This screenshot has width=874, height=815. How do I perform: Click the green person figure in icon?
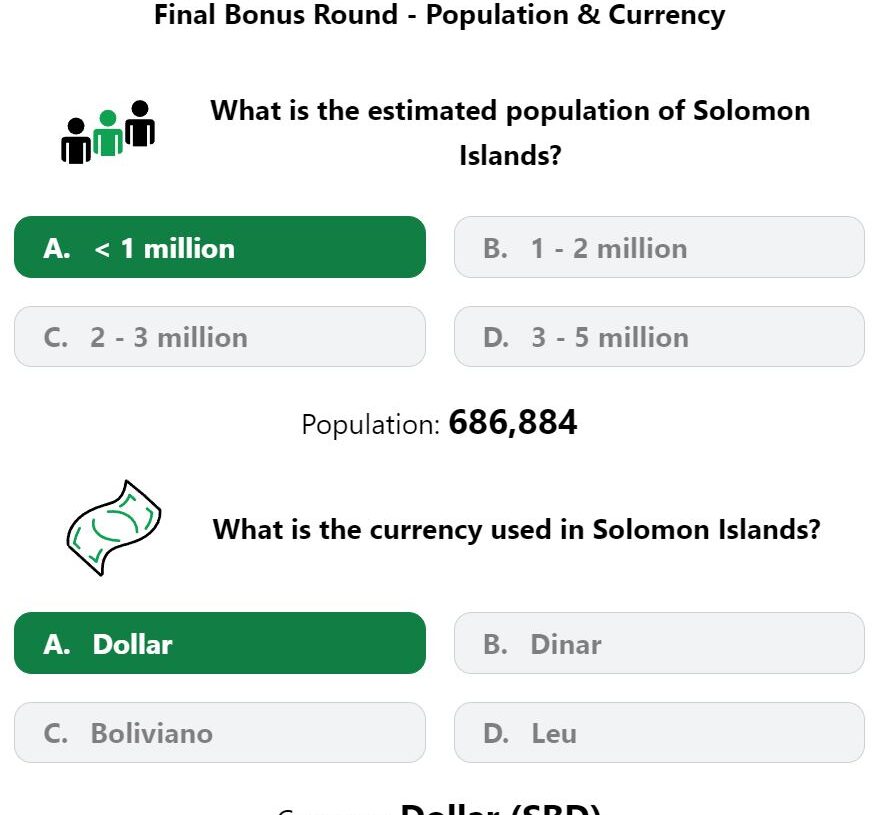108,133
